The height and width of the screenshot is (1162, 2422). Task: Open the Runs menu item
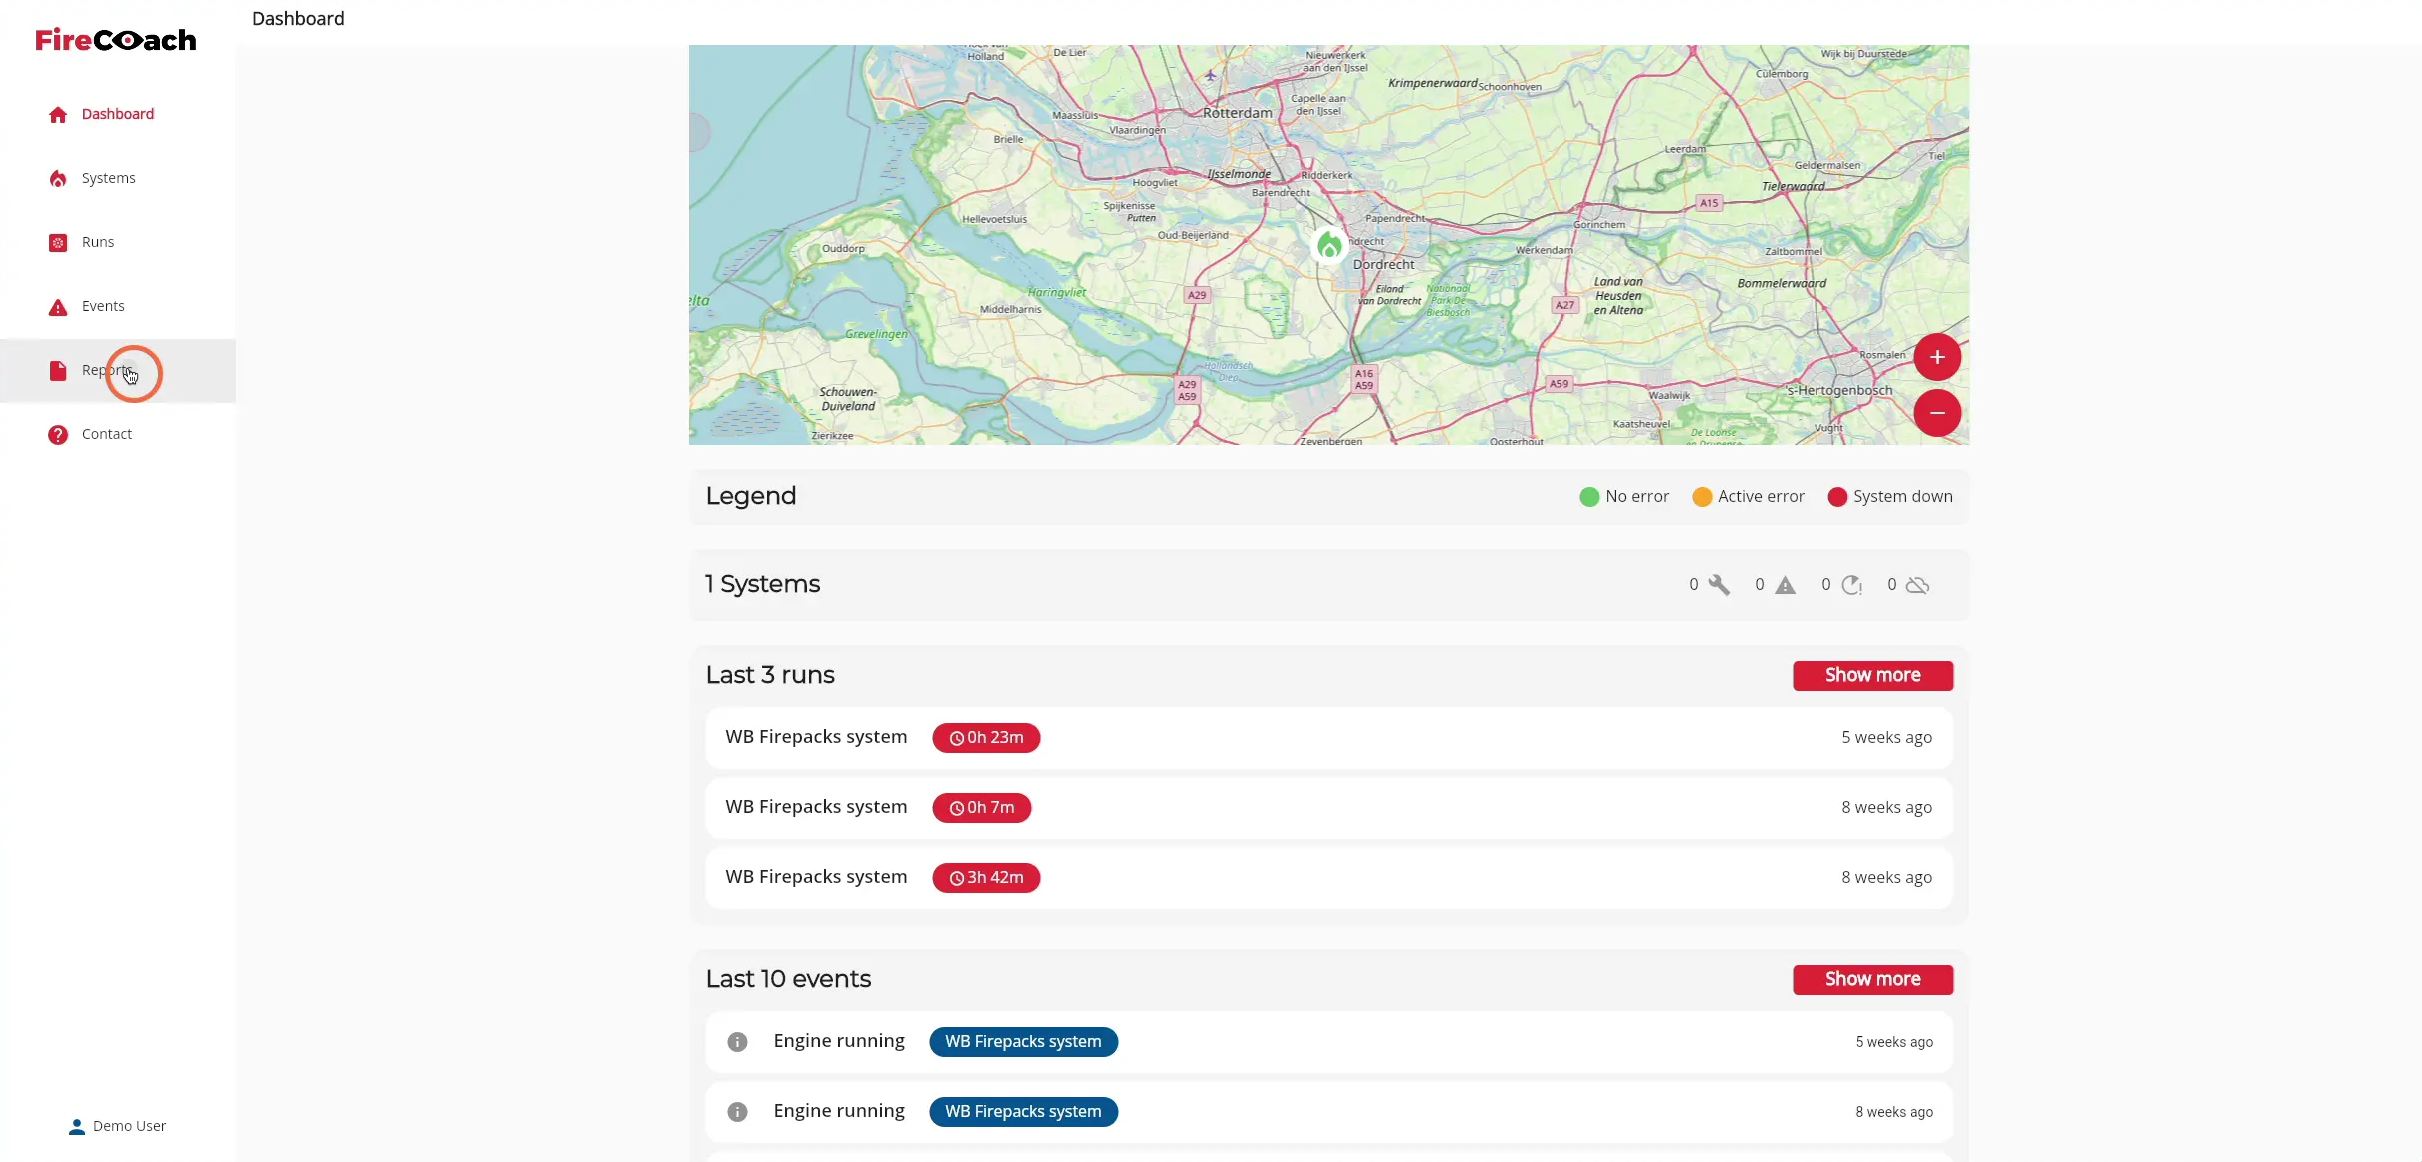coord(118,242)
